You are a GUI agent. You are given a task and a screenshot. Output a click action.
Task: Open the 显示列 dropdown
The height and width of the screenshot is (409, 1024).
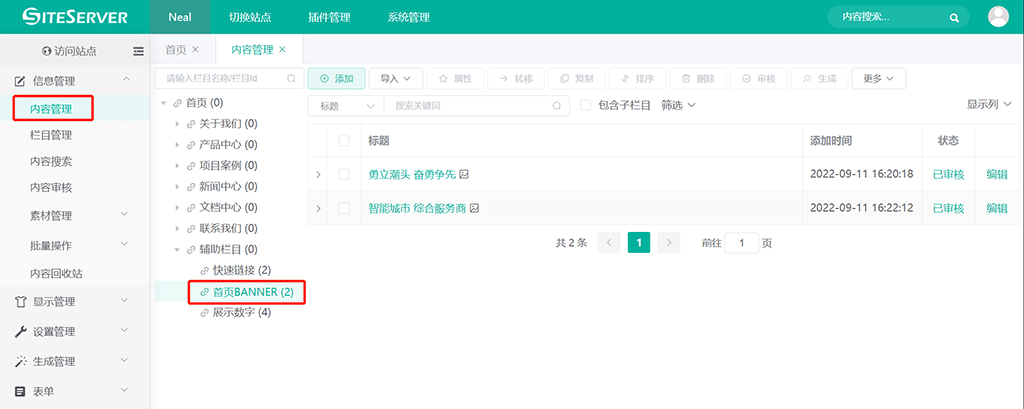point(988,104)
